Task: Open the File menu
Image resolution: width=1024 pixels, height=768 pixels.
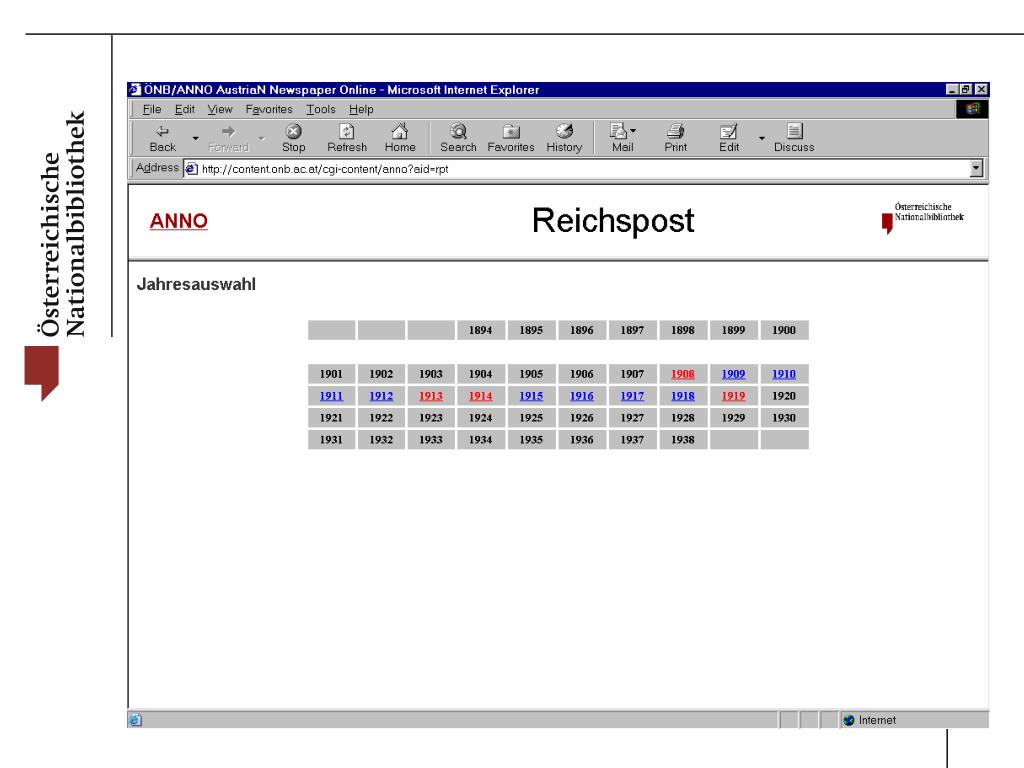Action: [152, 109]
